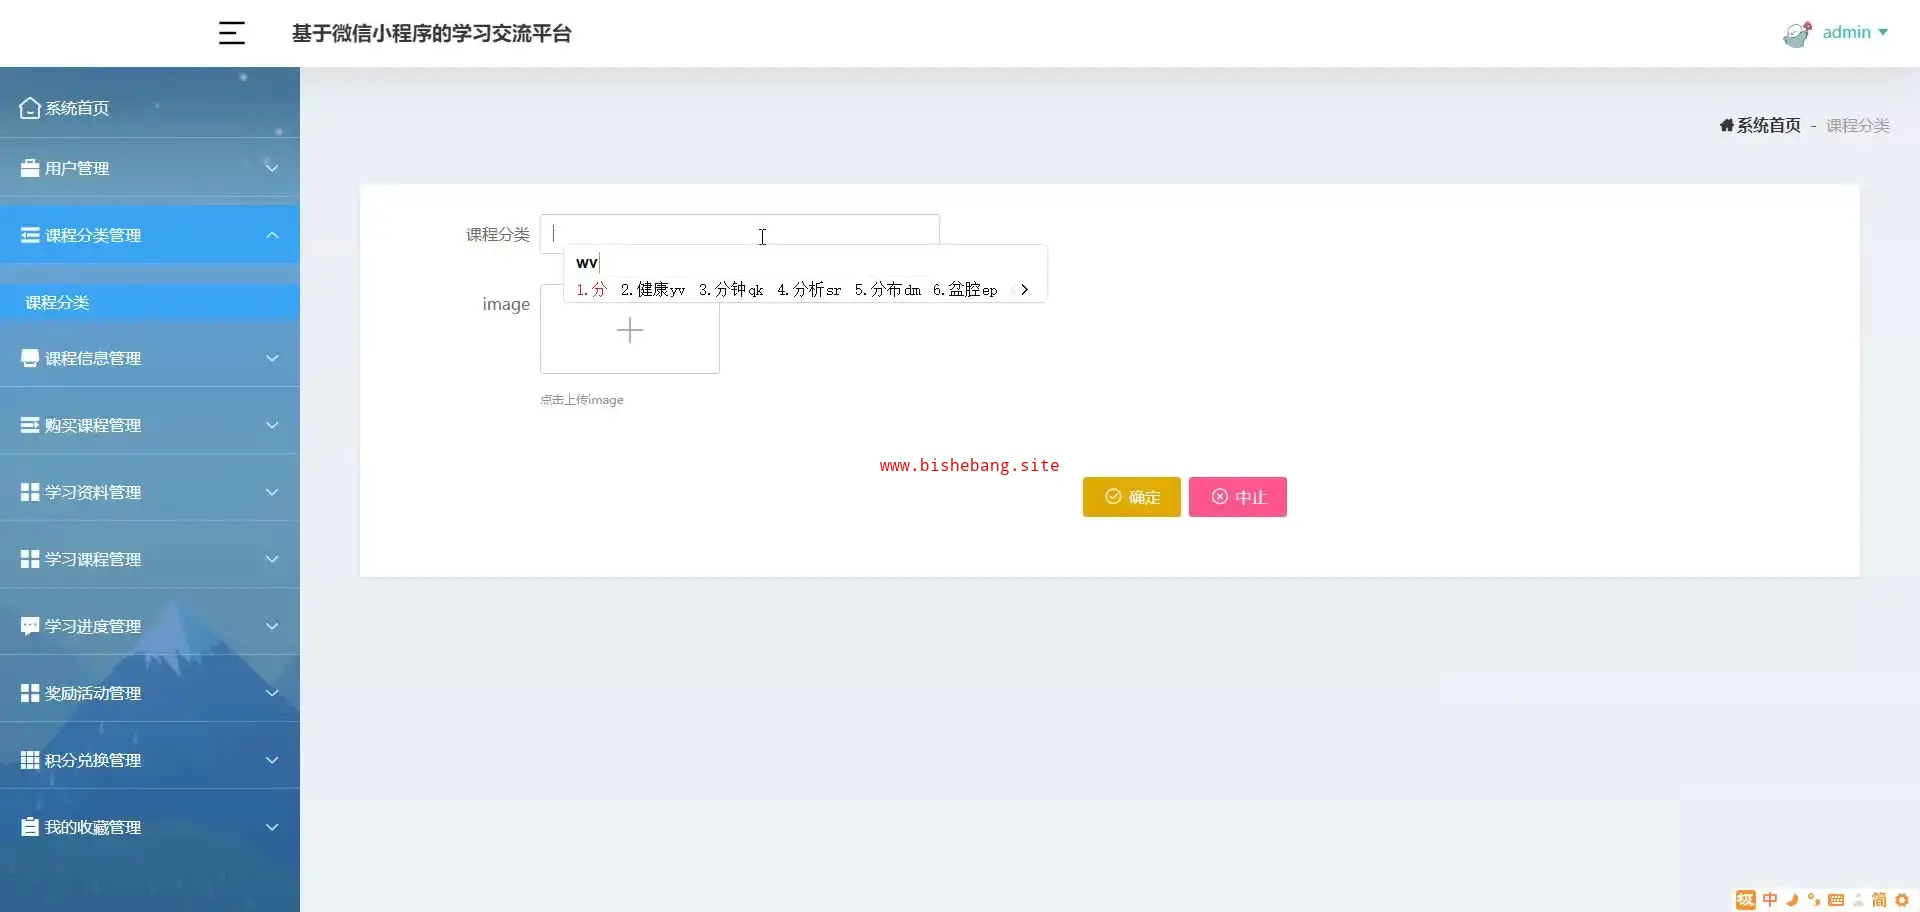Click the 学习资料管理 grid icon
The width and height of the screenshot is (1920, 912).
tap(30, 492)
